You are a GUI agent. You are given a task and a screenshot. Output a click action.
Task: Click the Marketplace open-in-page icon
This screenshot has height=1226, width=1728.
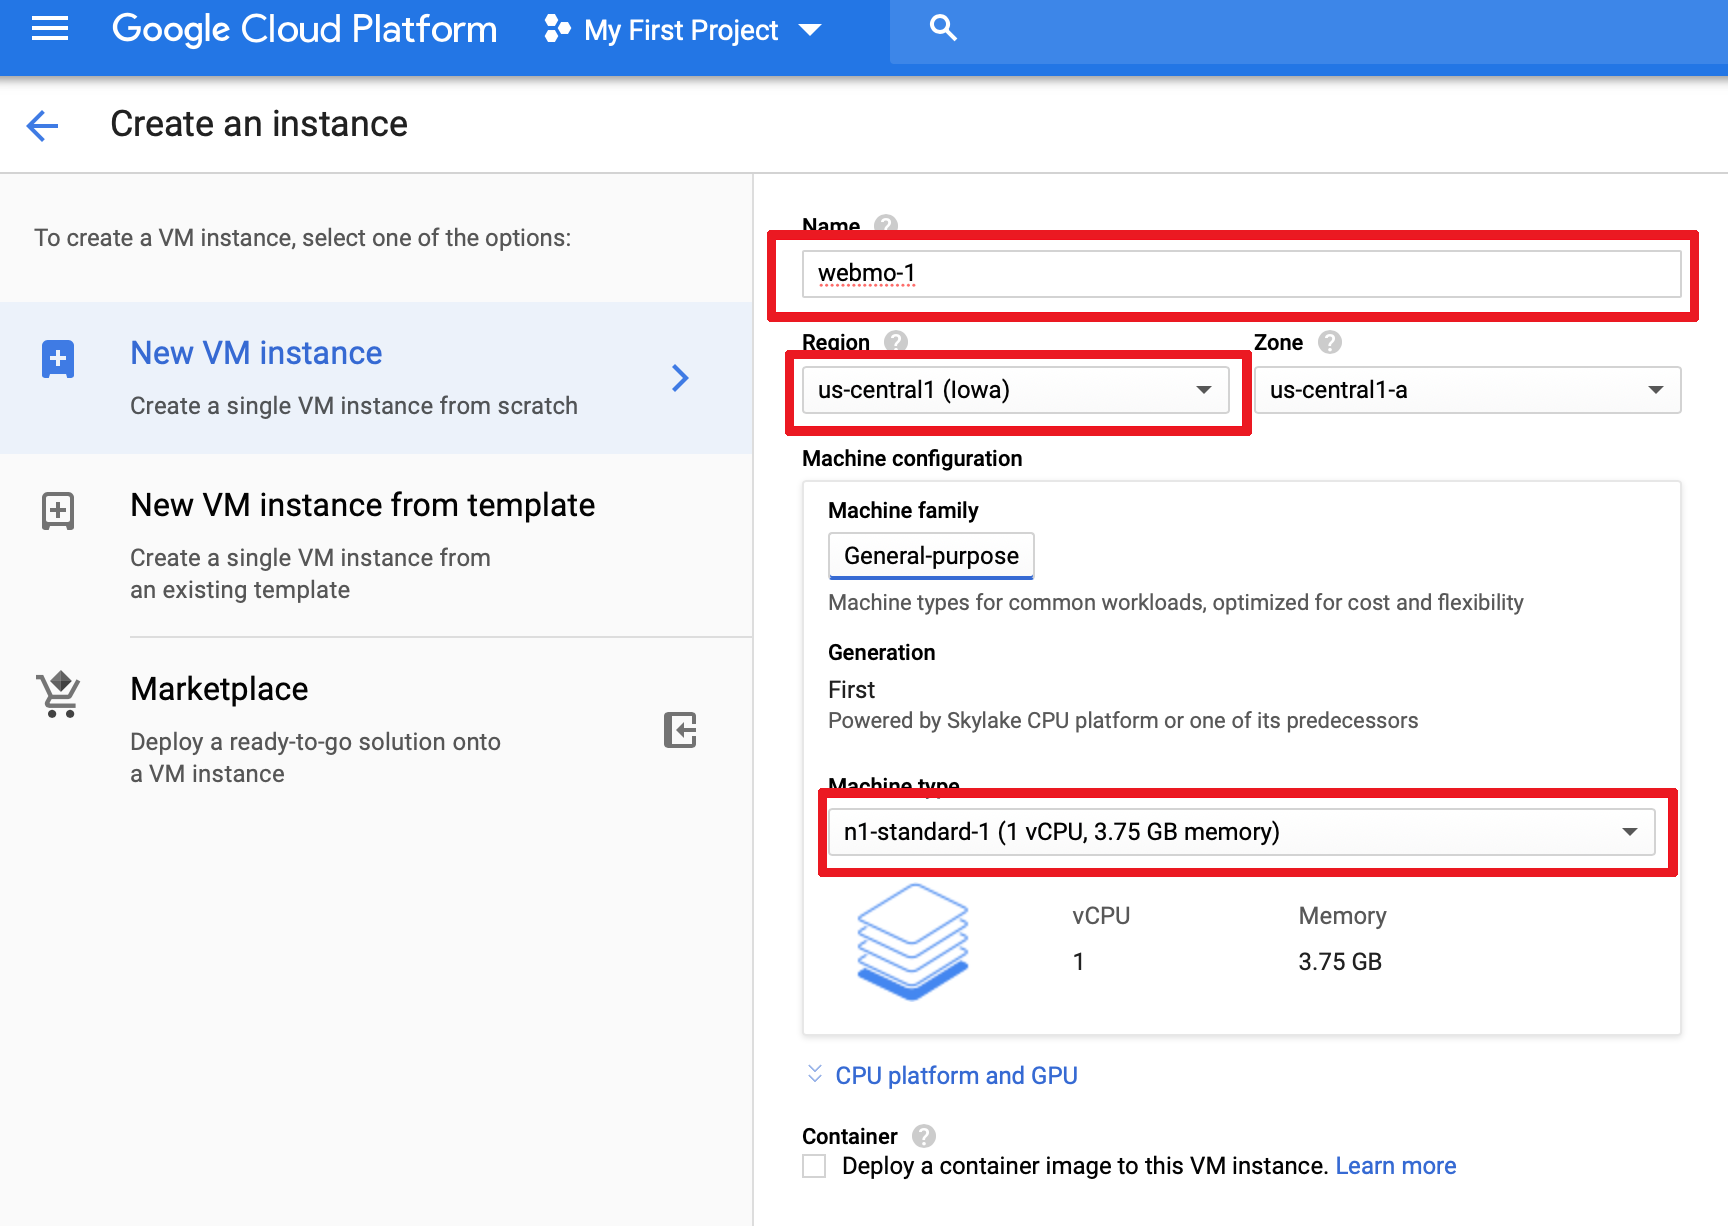(680, 730)
